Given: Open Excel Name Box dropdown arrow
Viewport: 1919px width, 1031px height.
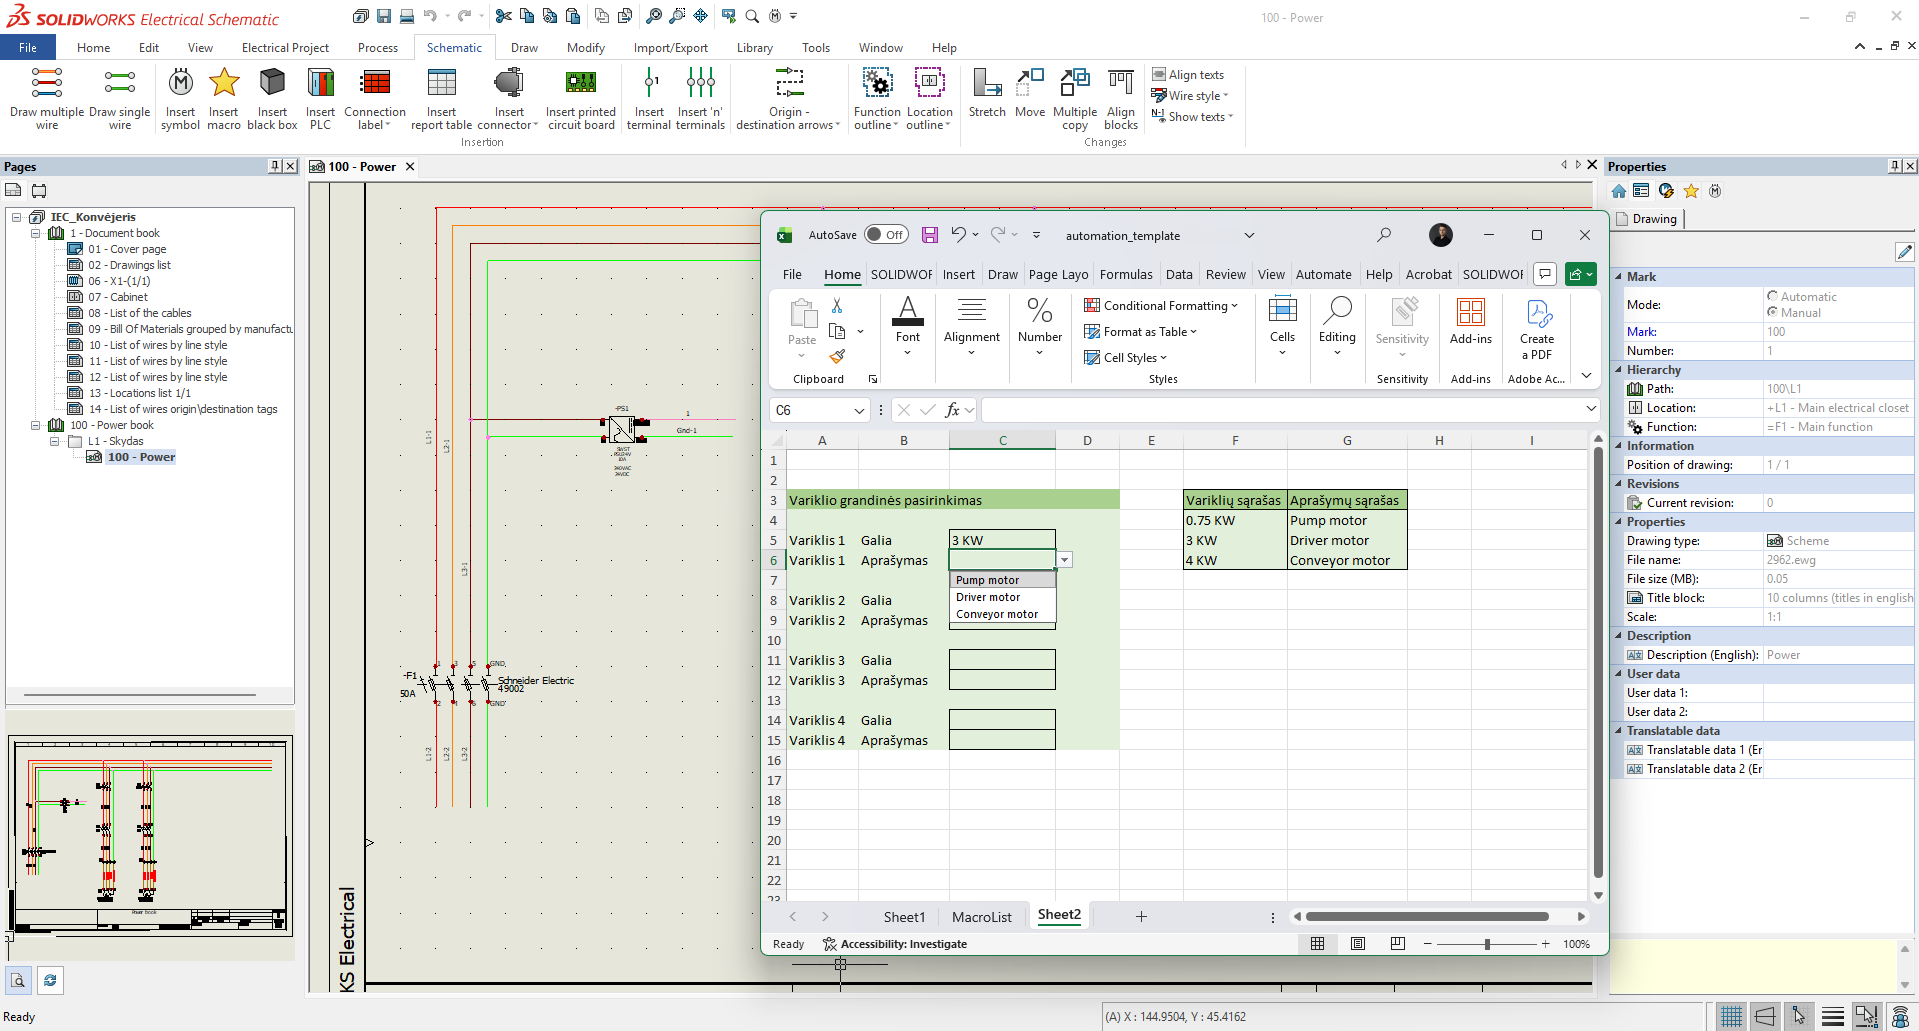Looking at the screenshot, I should 859,410.
